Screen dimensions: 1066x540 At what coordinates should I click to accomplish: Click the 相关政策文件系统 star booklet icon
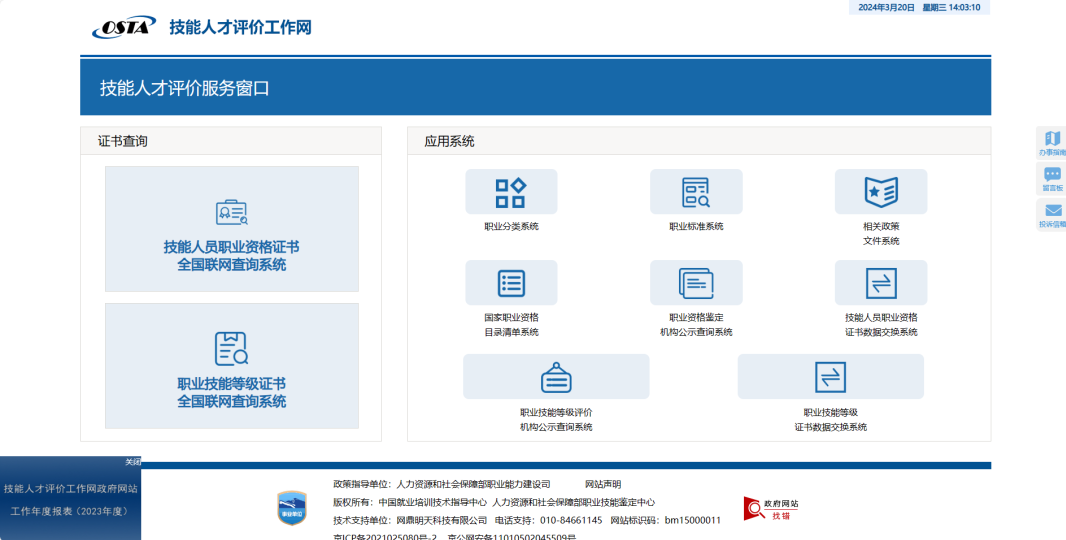[881, 192]
